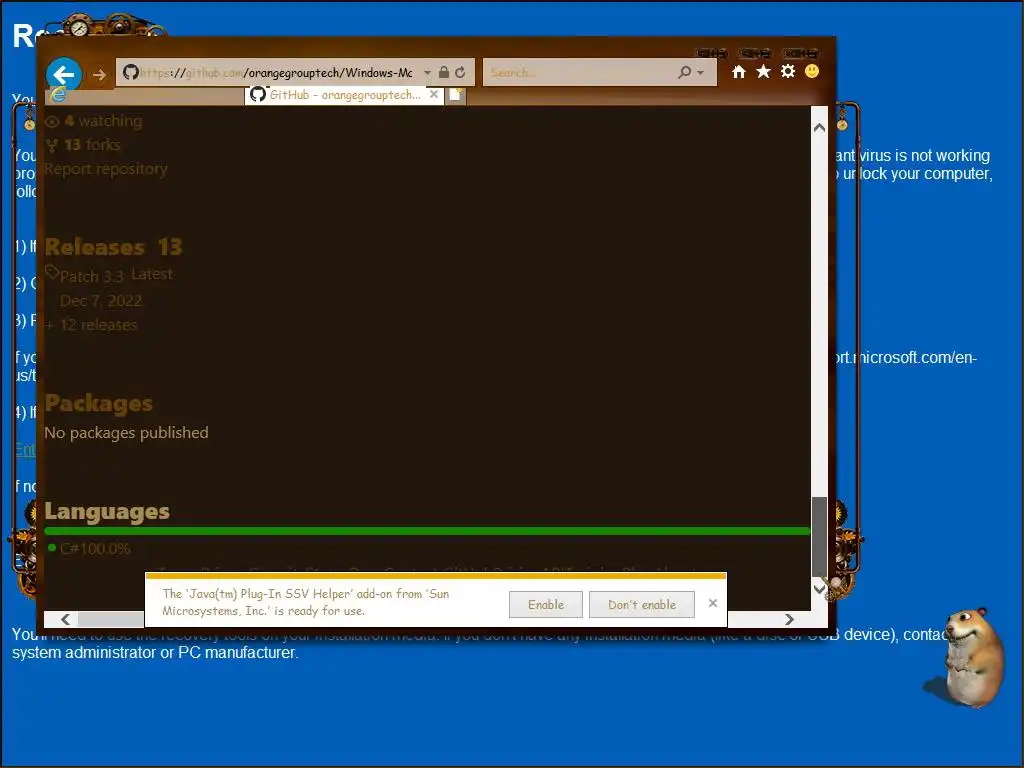Click the smiley feedback icon
The width and height of the screenshot is (1024, 768).
point(812,71)
